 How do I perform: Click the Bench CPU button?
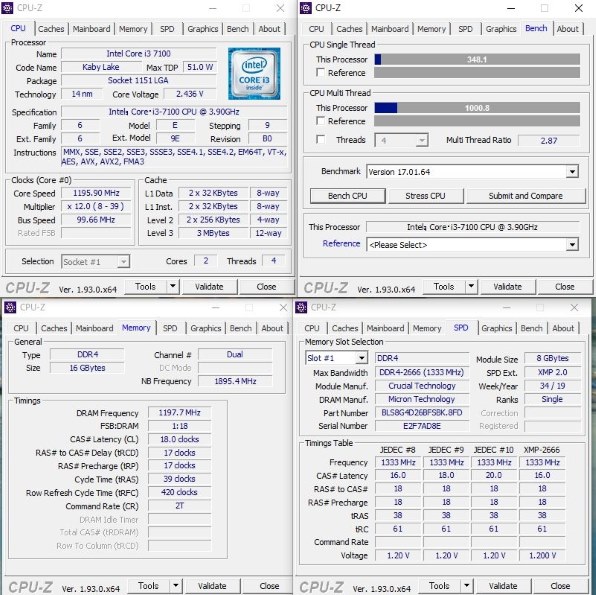coord(347,196)
